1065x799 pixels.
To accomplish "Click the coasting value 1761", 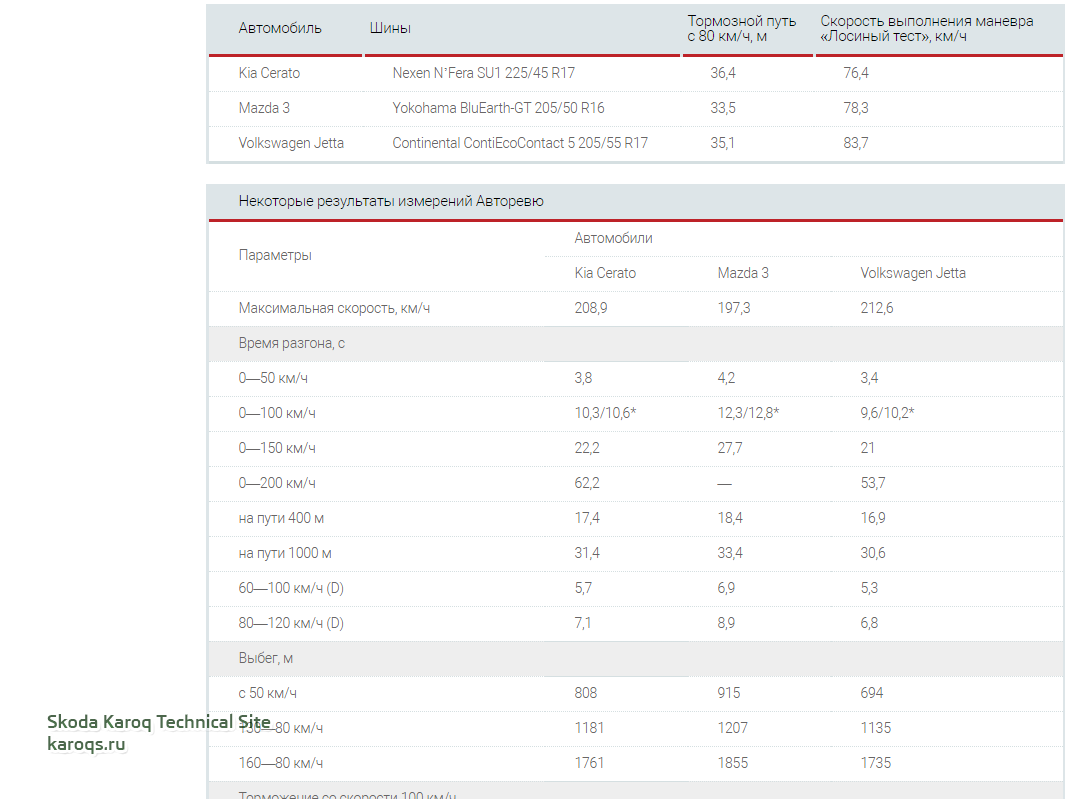I will click(589, 763).
